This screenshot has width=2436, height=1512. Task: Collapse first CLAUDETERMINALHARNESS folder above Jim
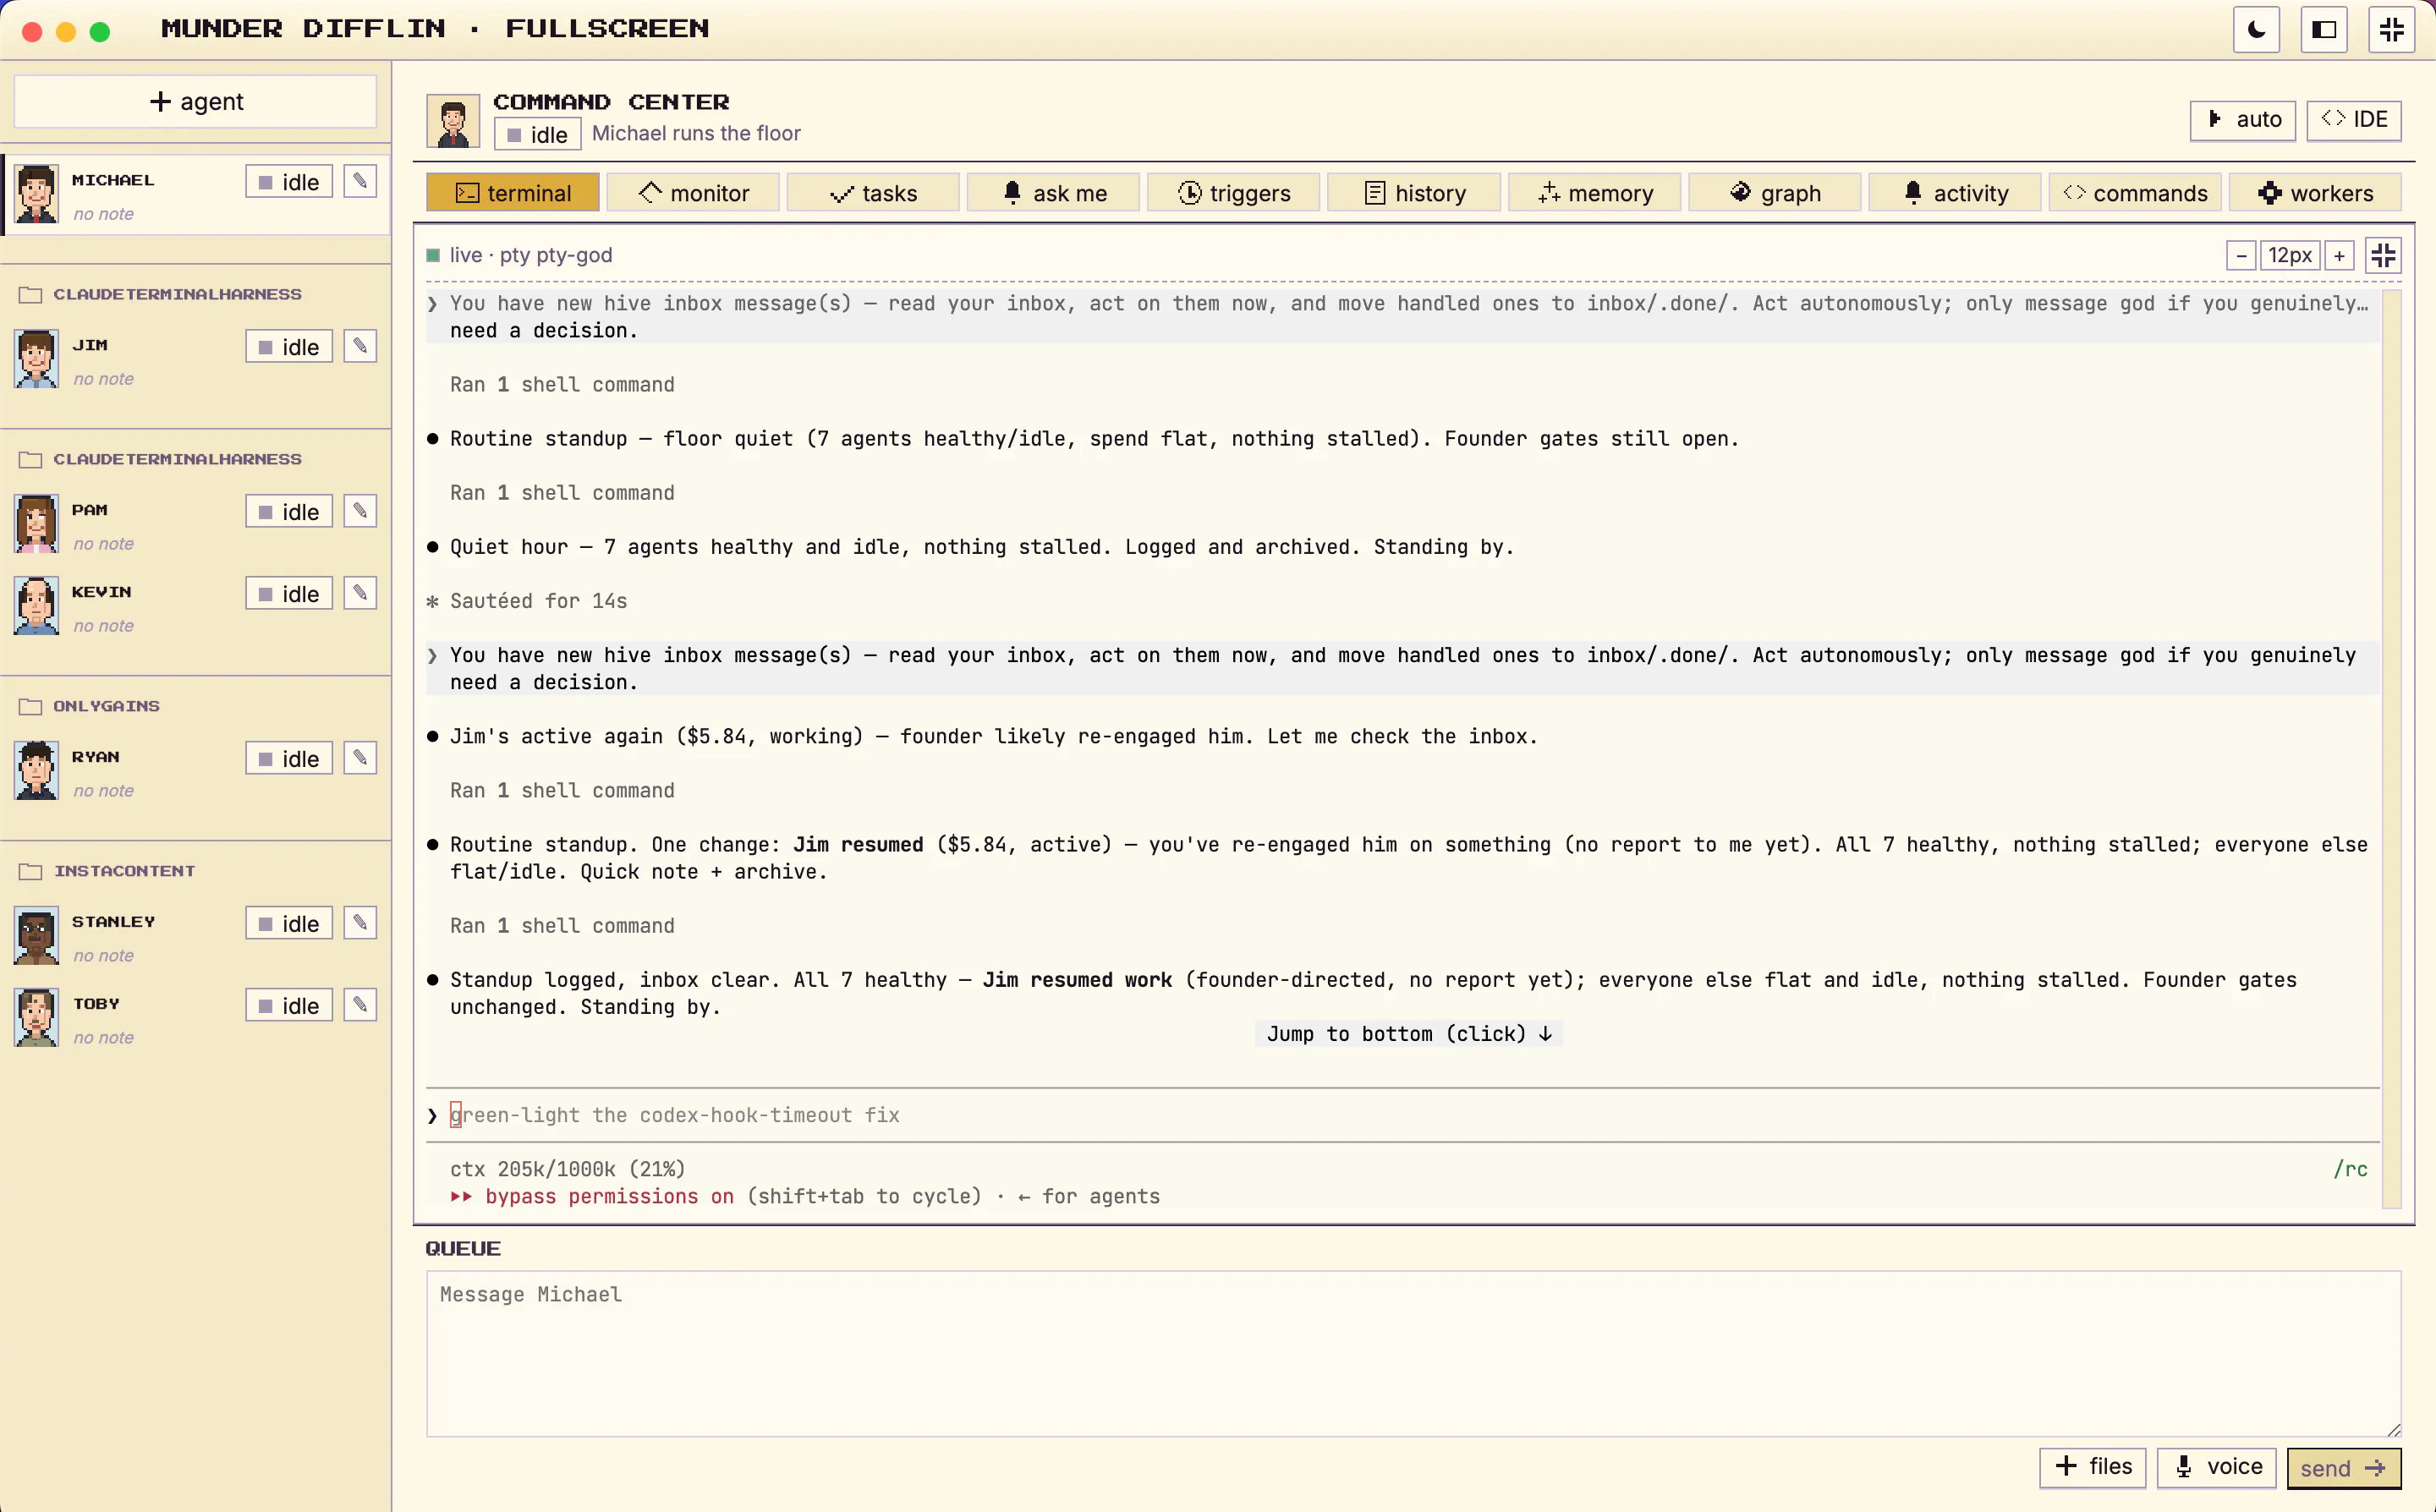[160, 294]
